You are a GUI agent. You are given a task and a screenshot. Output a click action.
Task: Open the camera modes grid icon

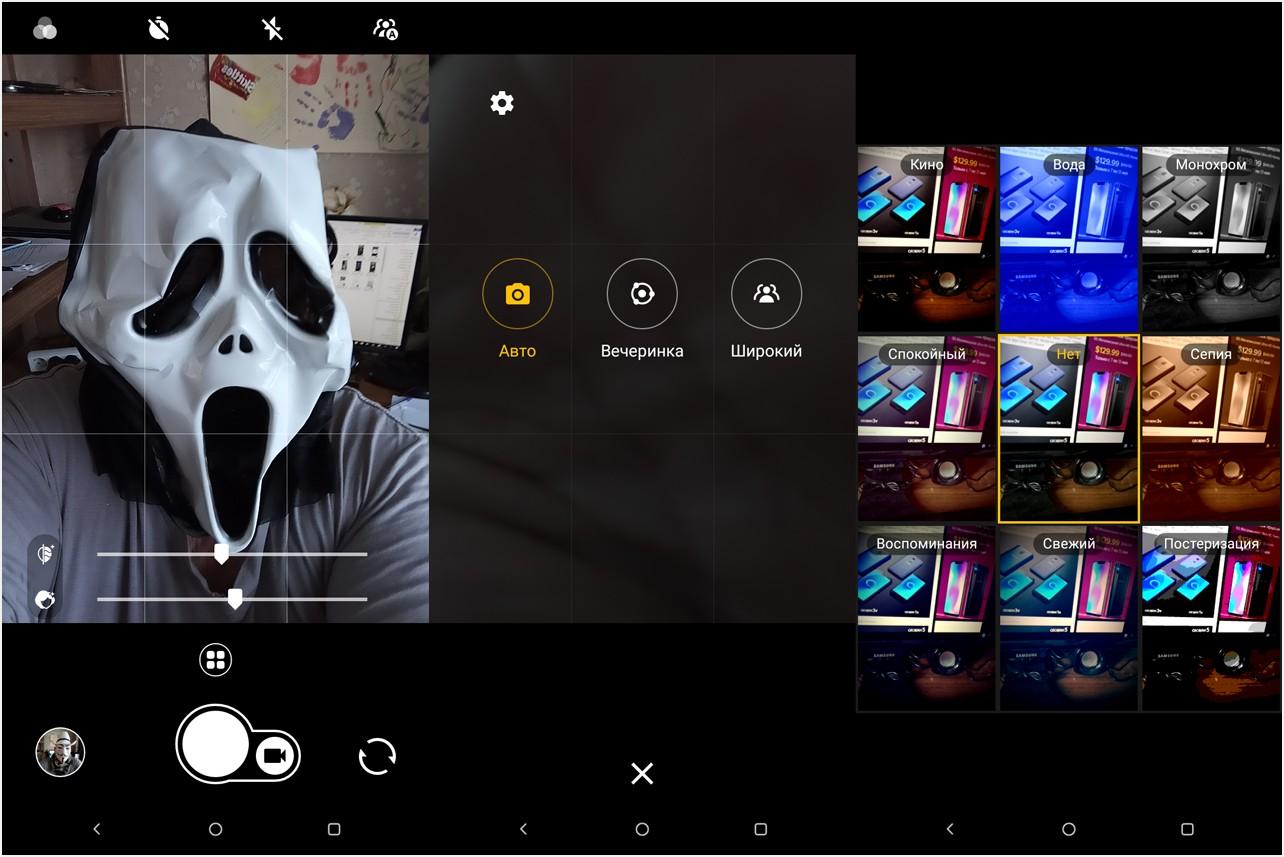pos(215,660)
